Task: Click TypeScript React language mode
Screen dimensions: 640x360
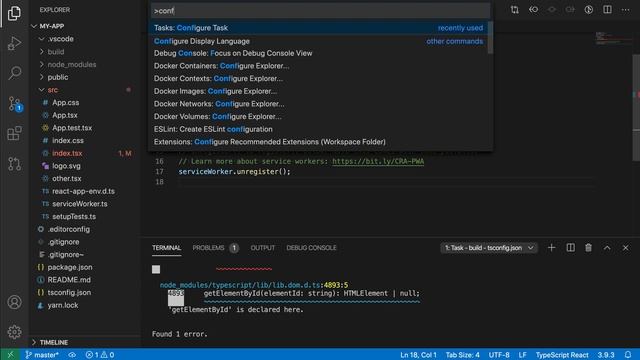Action: point(562,355)
